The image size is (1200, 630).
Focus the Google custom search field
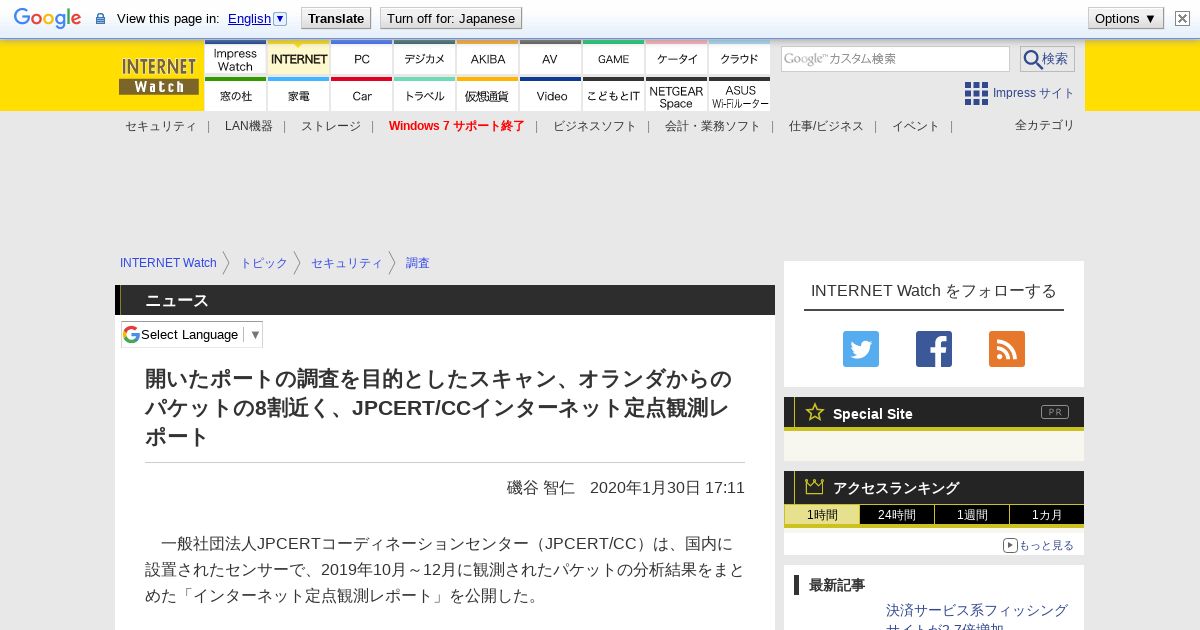coord(895,59)
